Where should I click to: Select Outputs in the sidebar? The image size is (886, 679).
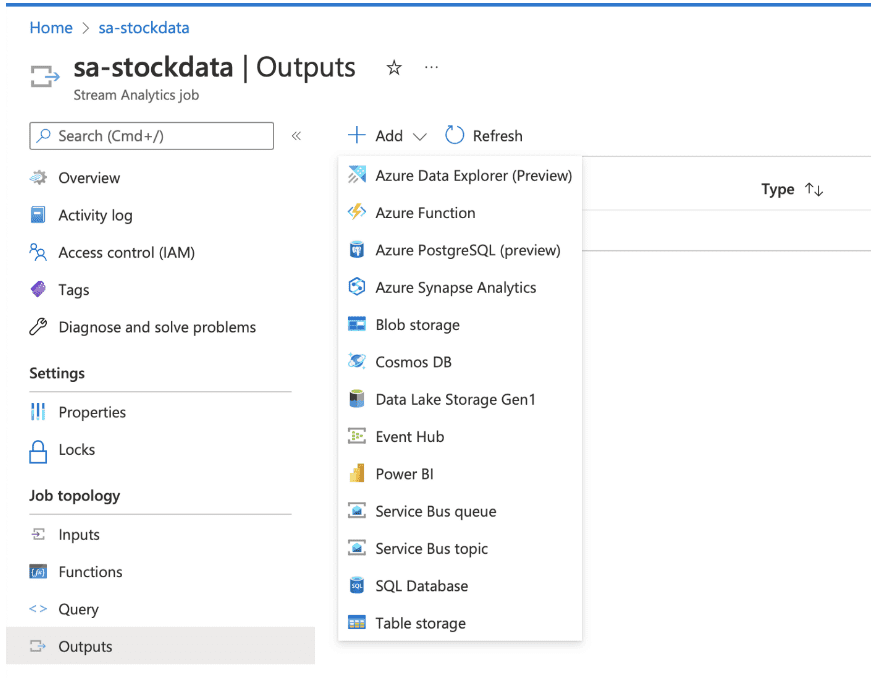(160, 646)
